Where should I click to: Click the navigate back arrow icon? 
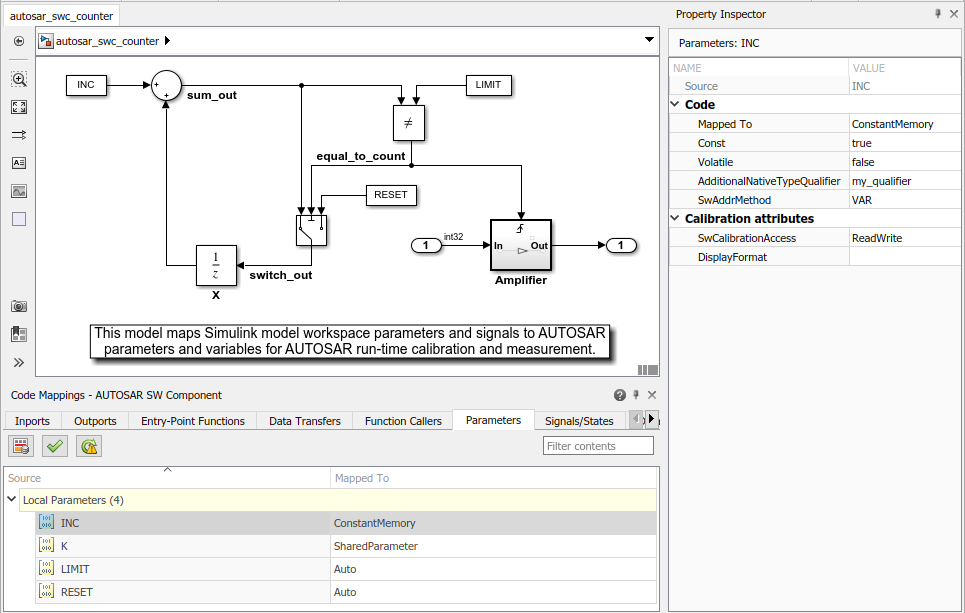coord(19,41)
